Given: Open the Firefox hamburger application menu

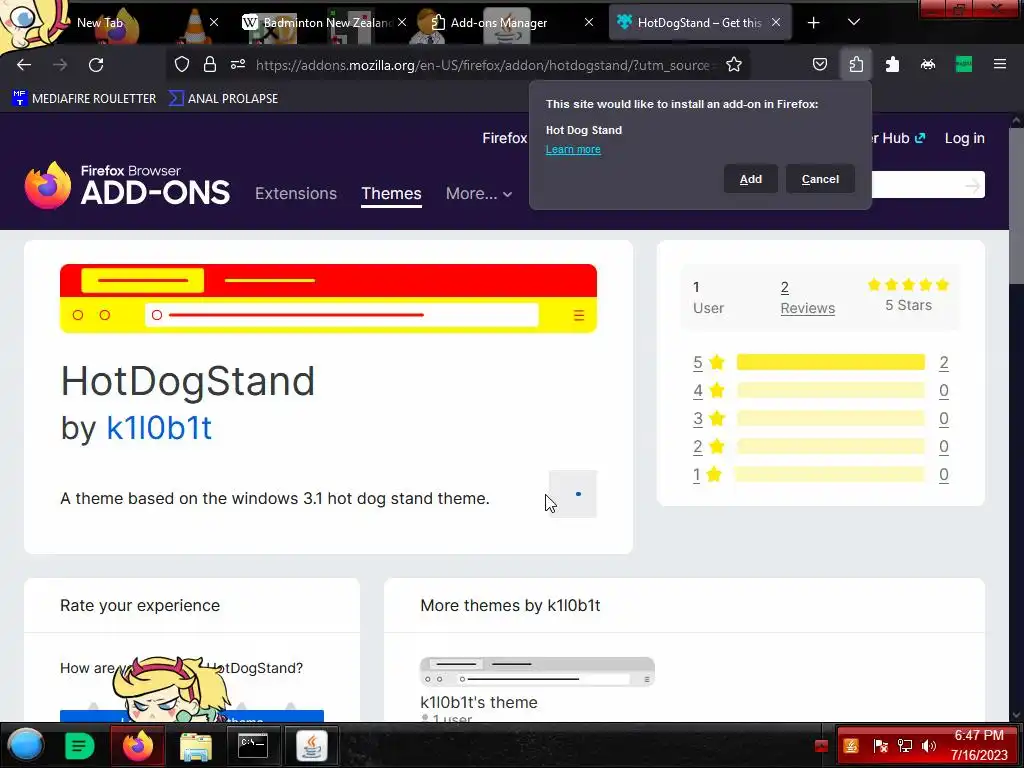Looking at the screenshot, I should pos(1000,64).
